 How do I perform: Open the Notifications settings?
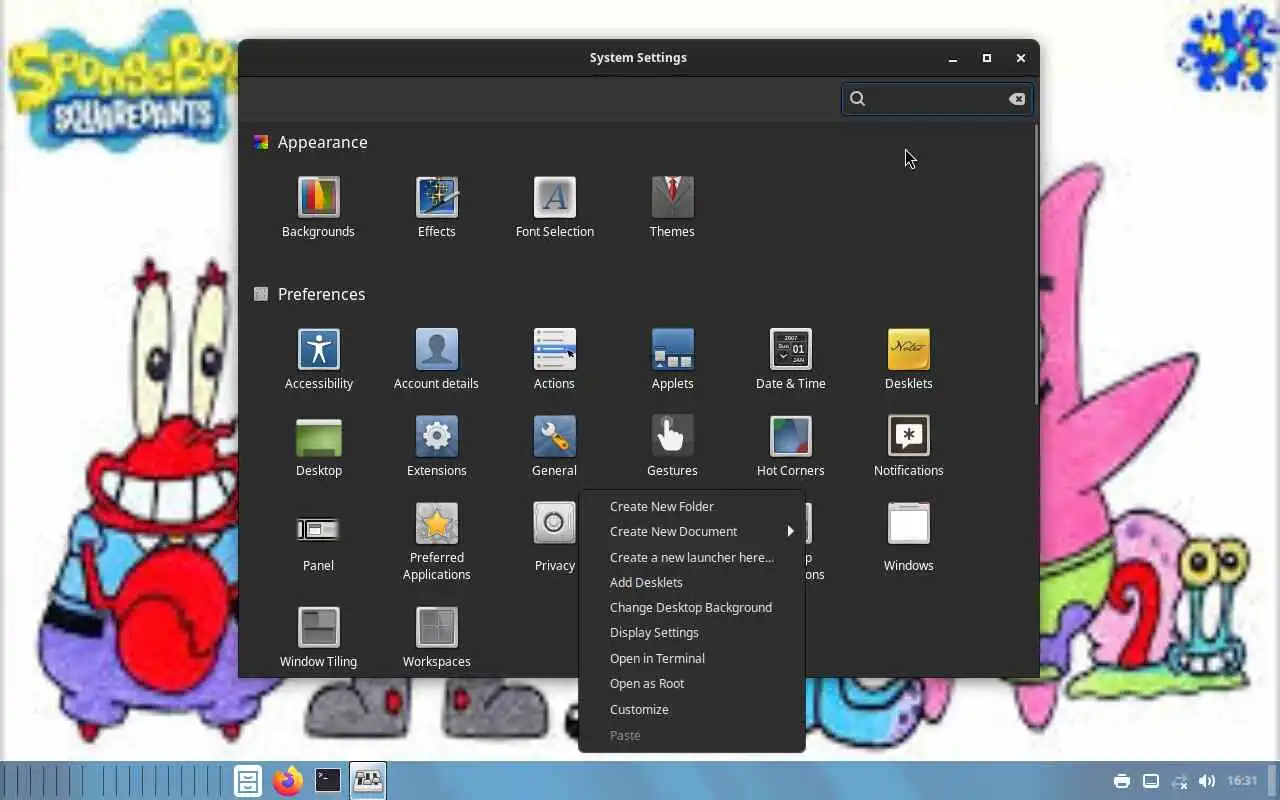point(909,446)
